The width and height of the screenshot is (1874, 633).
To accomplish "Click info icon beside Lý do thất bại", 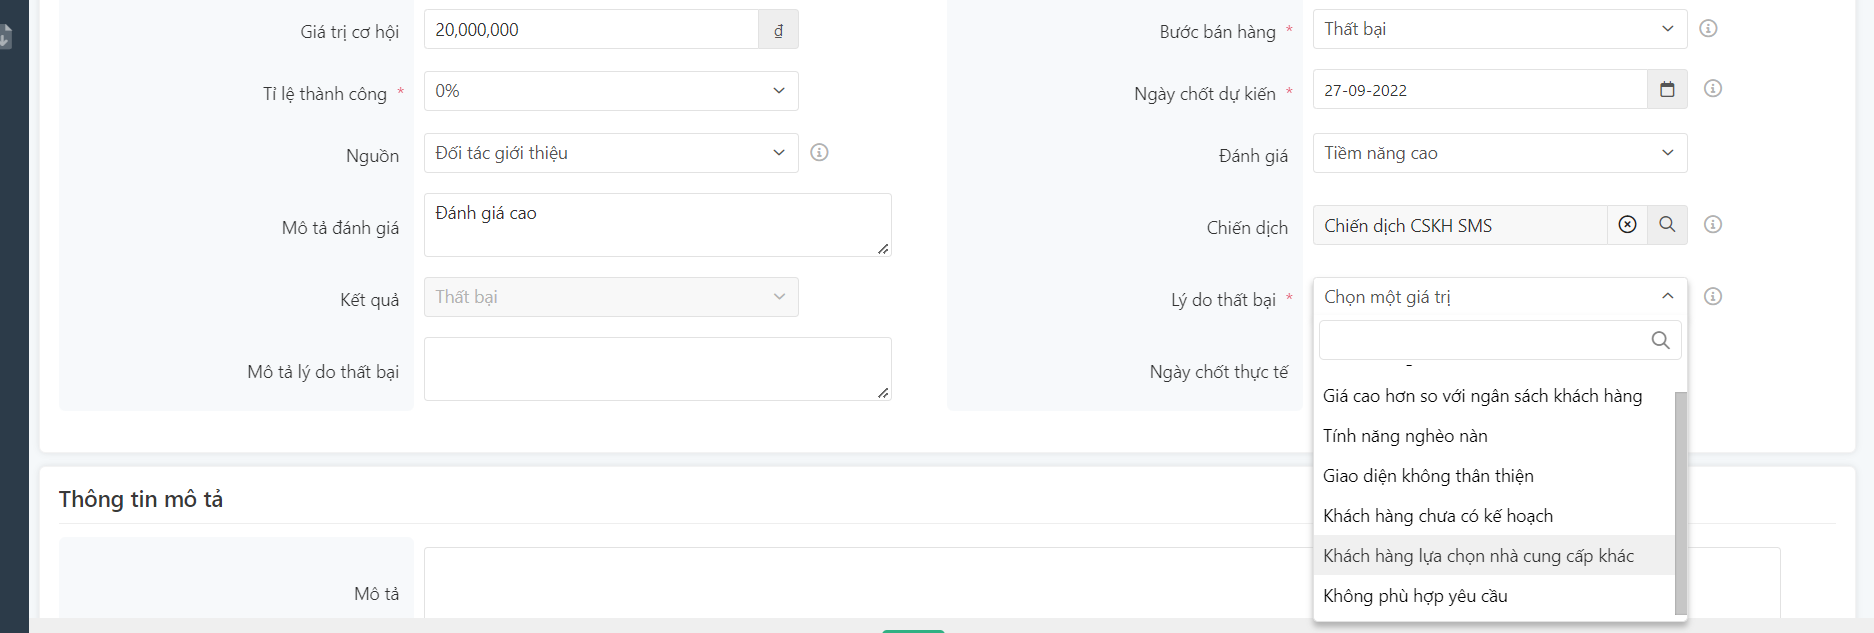I will [x=1712, y=297].
